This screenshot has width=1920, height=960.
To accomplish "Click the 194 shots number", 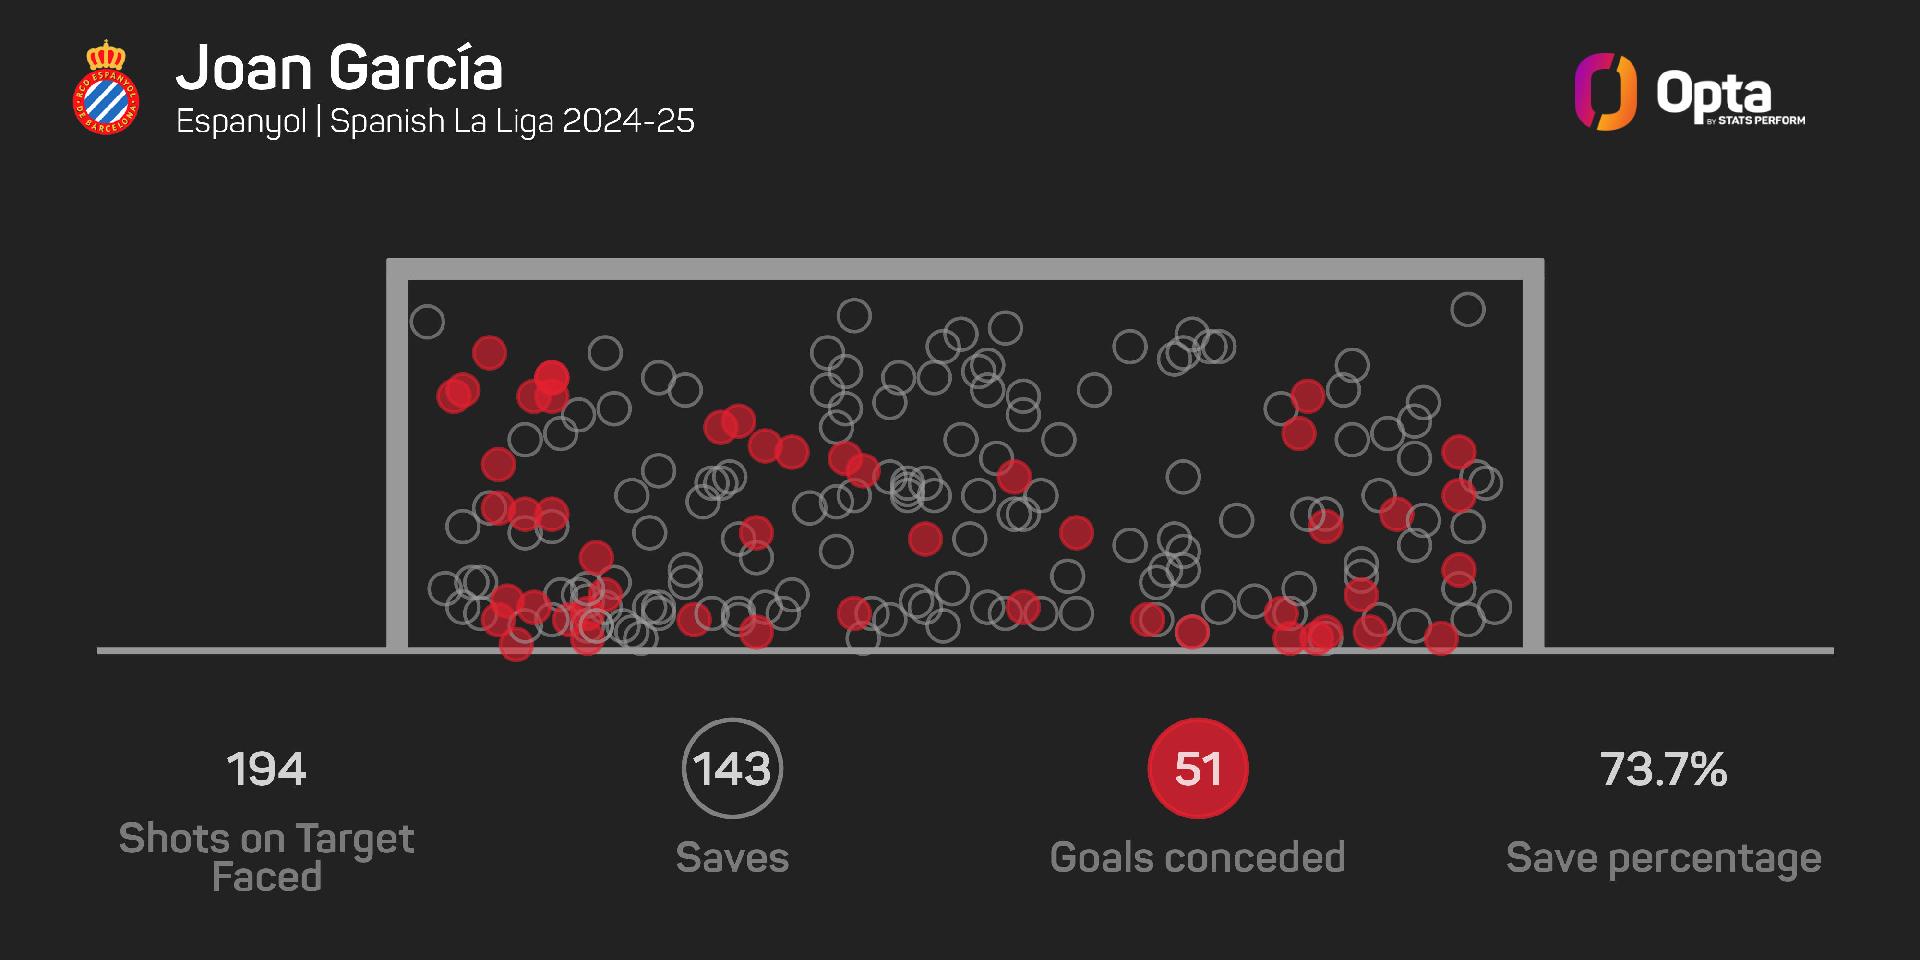I will (x=266, y=769).
